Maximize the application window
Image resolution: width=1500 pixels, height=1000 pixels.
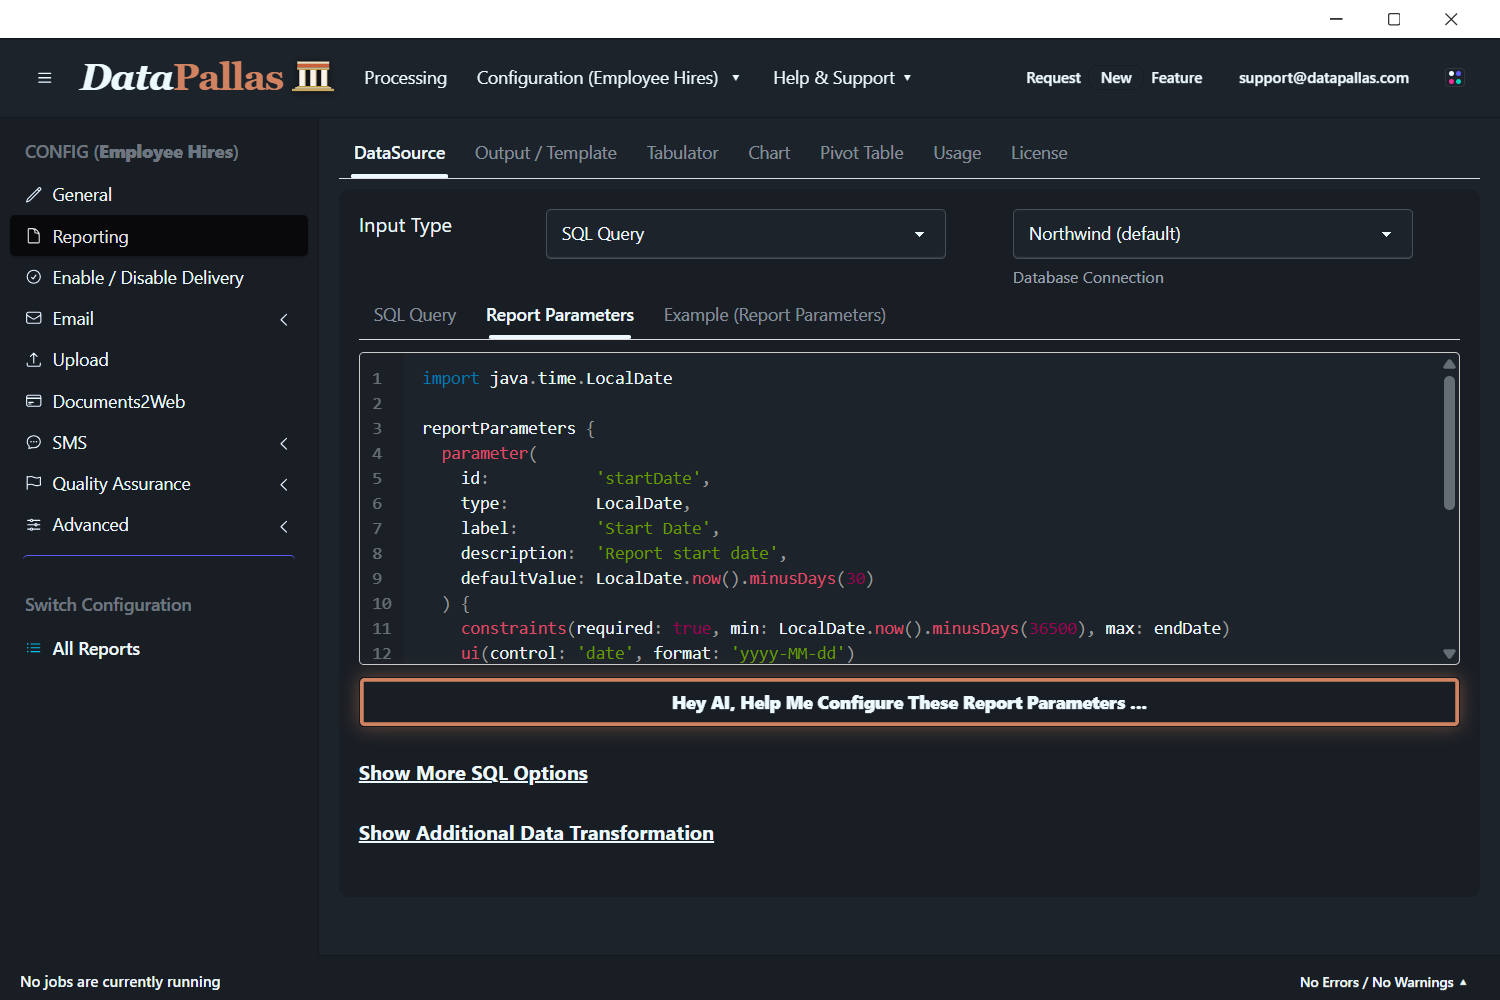point(1394,19)
